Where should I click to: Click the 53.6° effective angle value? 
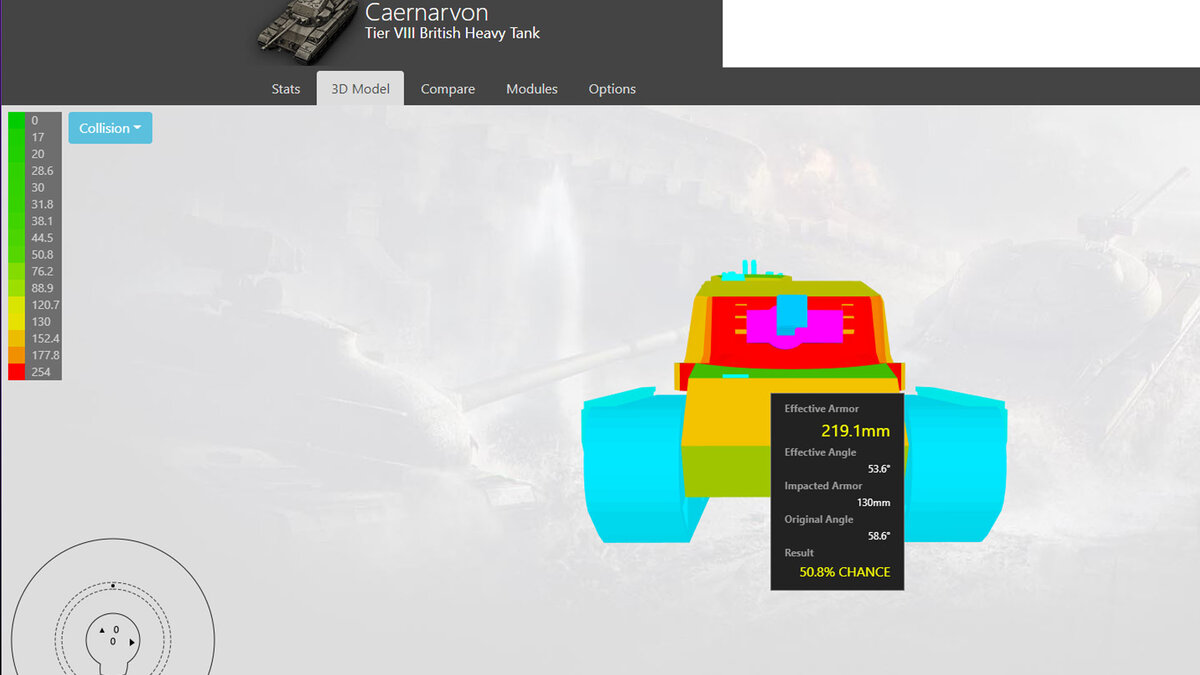pos(879,469)
